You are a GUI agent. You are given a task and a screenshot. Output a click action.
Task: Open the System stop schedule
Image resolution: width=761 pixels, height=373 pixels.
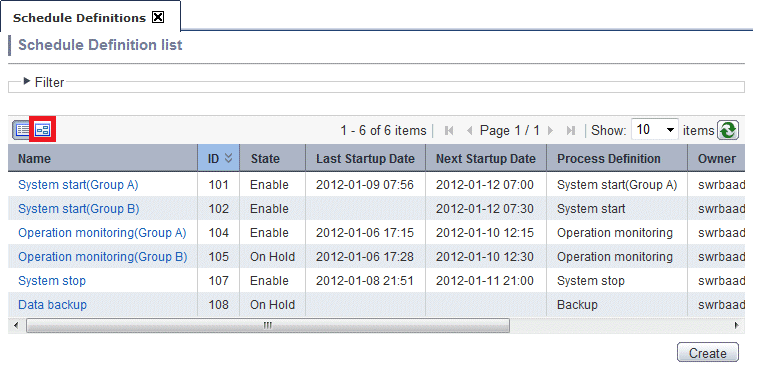52,280
